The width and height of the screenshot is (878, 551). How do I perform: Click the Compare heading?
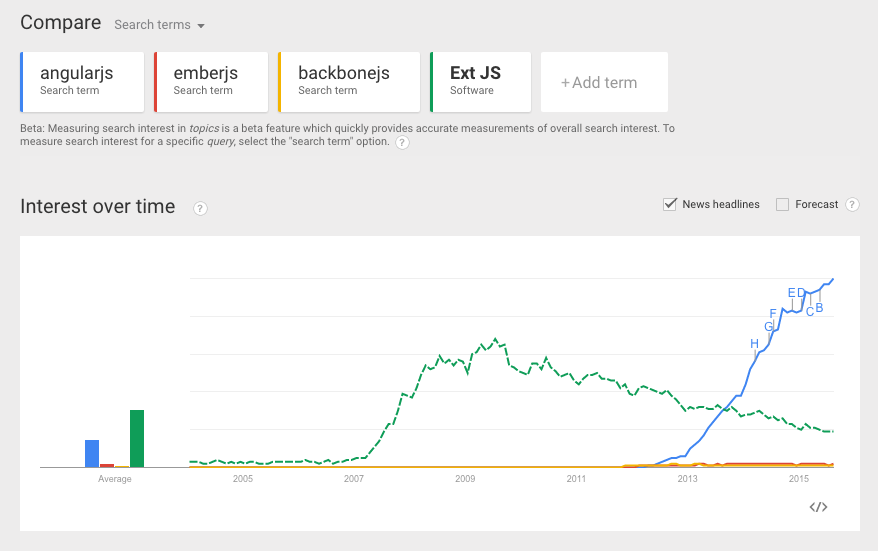point(60,23)
